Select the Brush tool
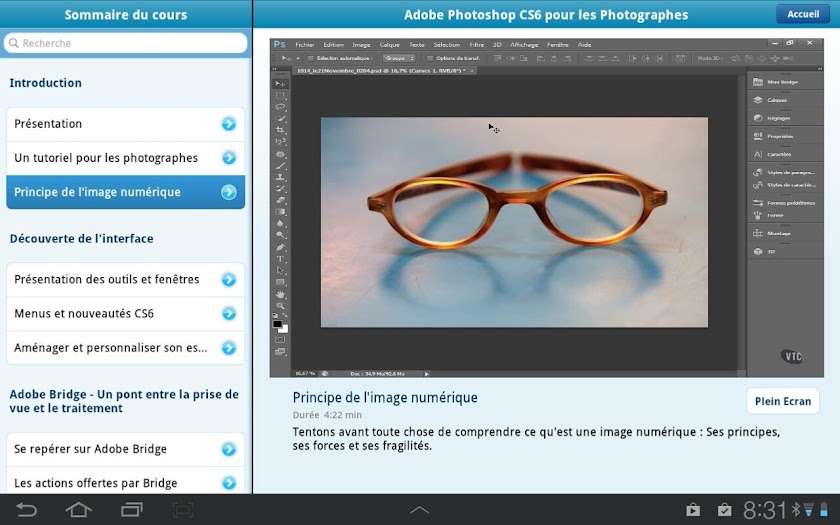The image size is (840, 525). [280, 166]
